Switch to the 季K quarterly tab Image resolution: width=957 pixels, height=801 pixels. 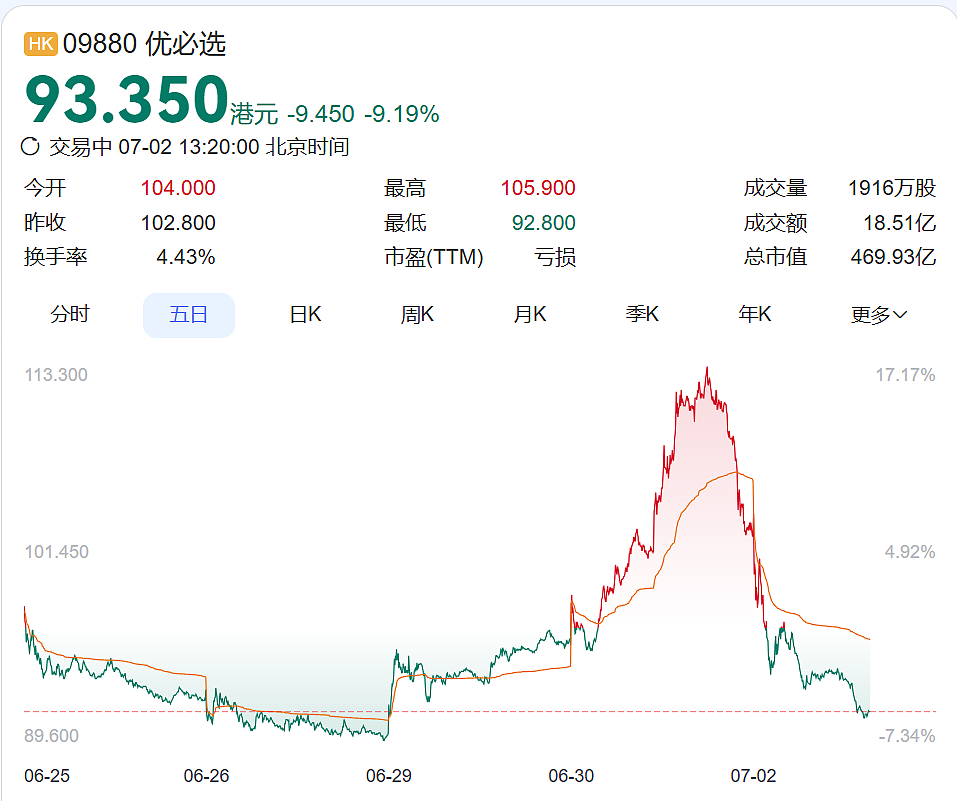tap(642, 314)
